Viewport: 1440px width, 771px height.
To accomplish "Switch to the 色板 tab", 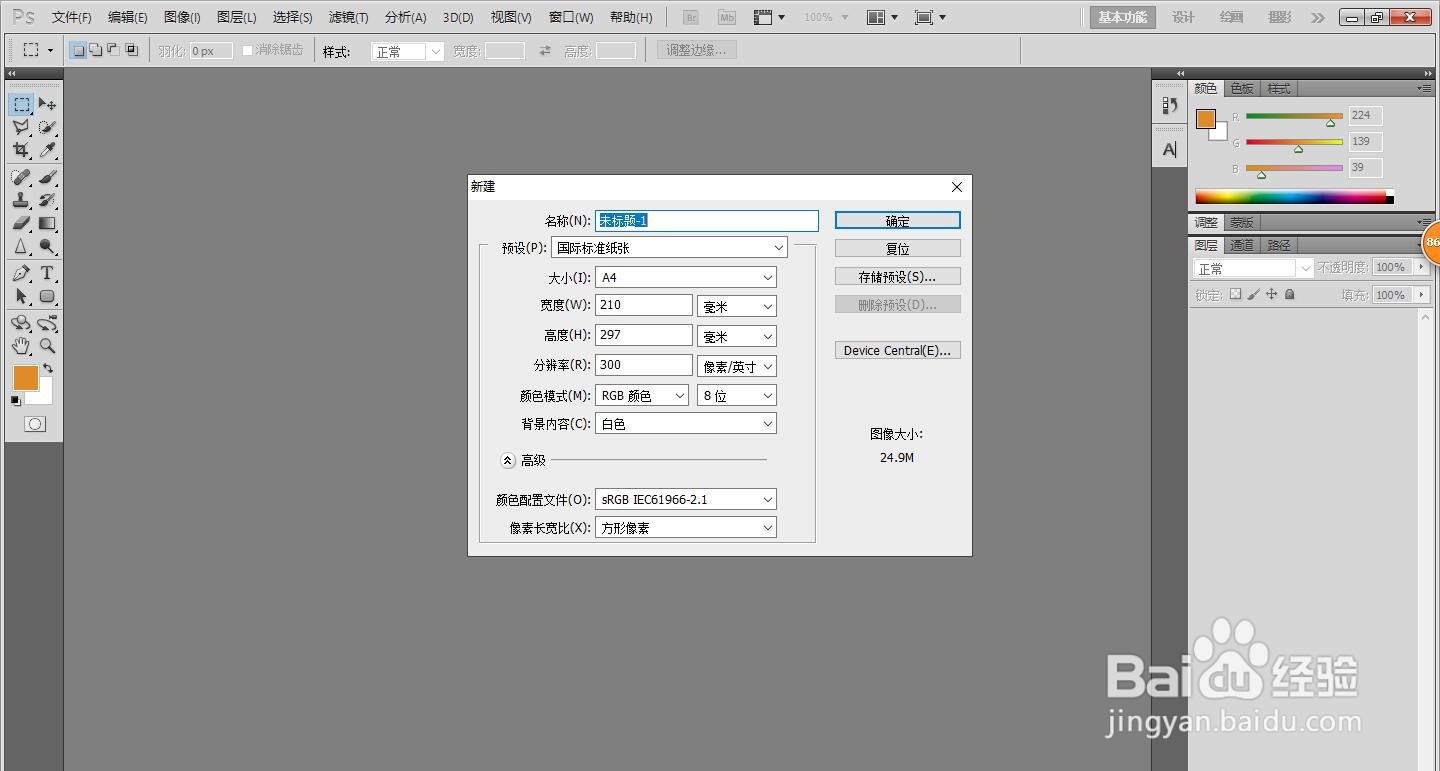I will pos(1241,88).
